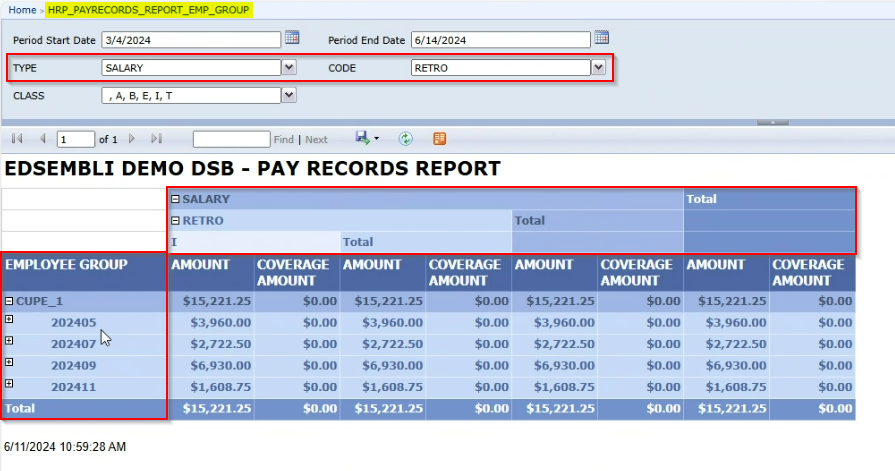895x471 pixels.
Task: Click the 202407 period label
Action: 74,344
